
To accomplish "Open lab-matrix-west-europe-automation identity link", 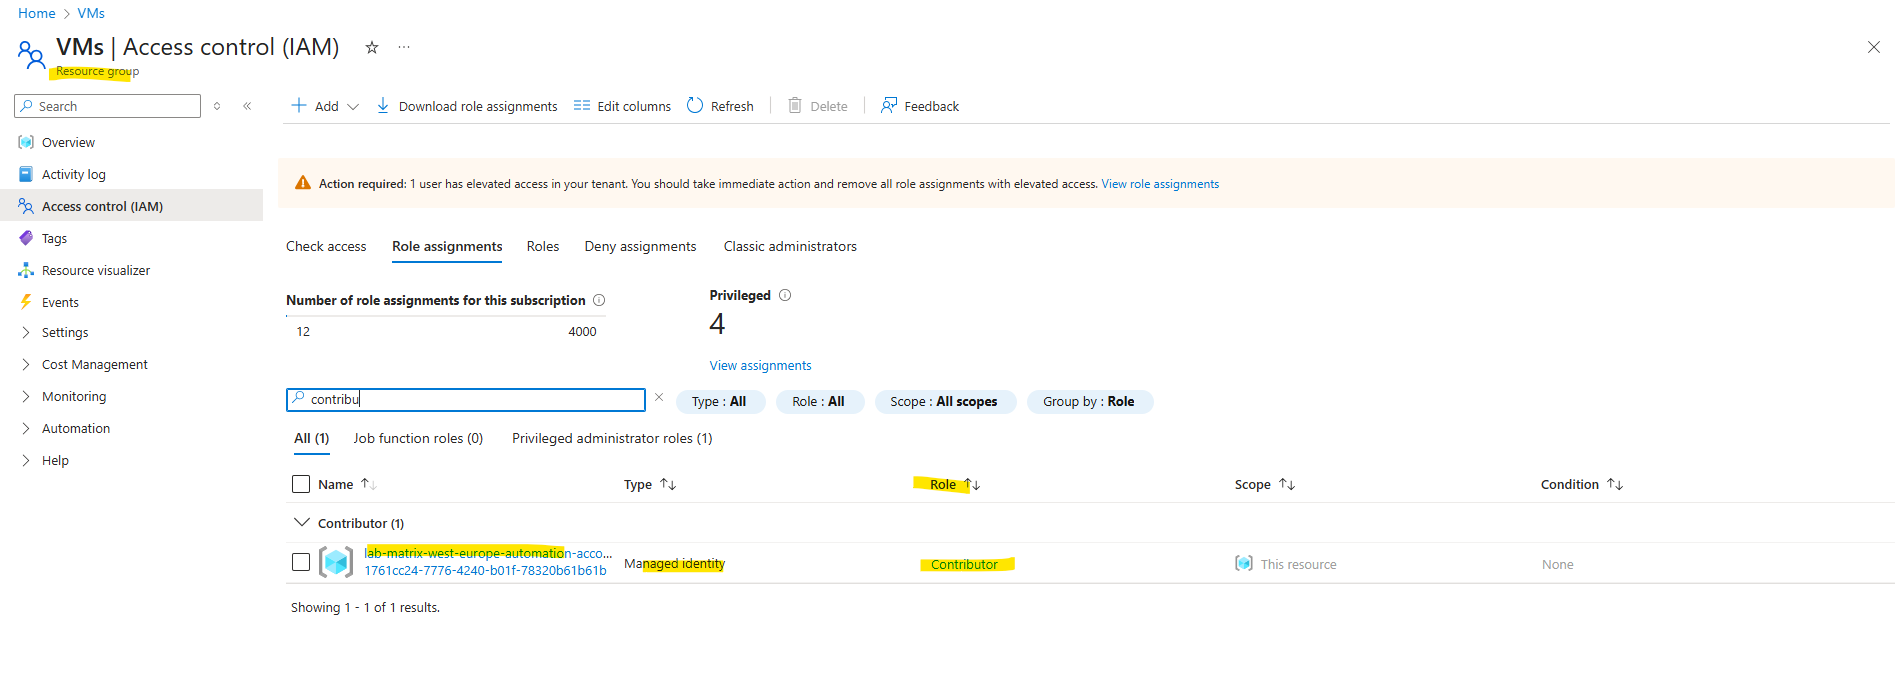I will (x=488, y=554).
